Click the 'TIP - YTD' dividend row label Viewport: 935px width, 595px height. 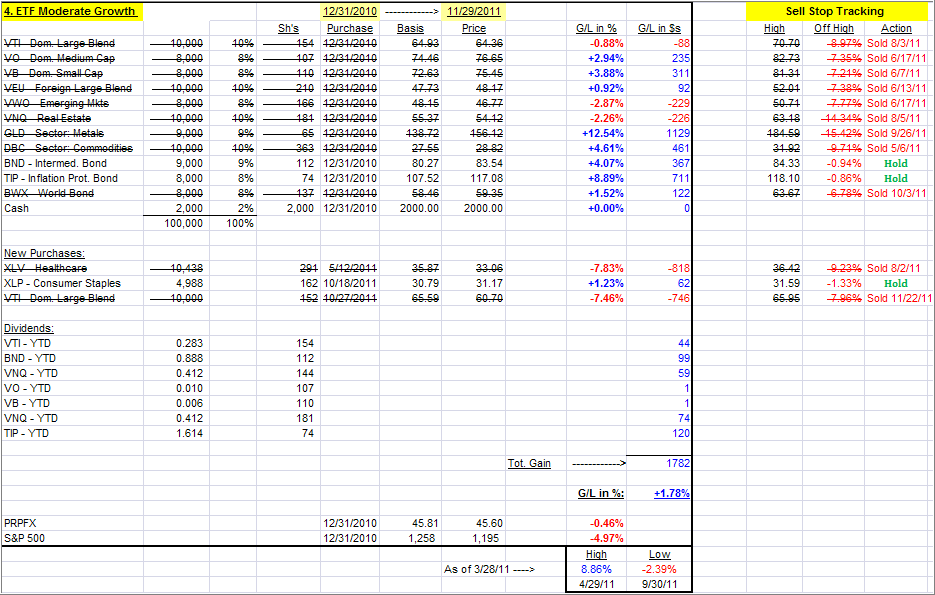[26, 433]
